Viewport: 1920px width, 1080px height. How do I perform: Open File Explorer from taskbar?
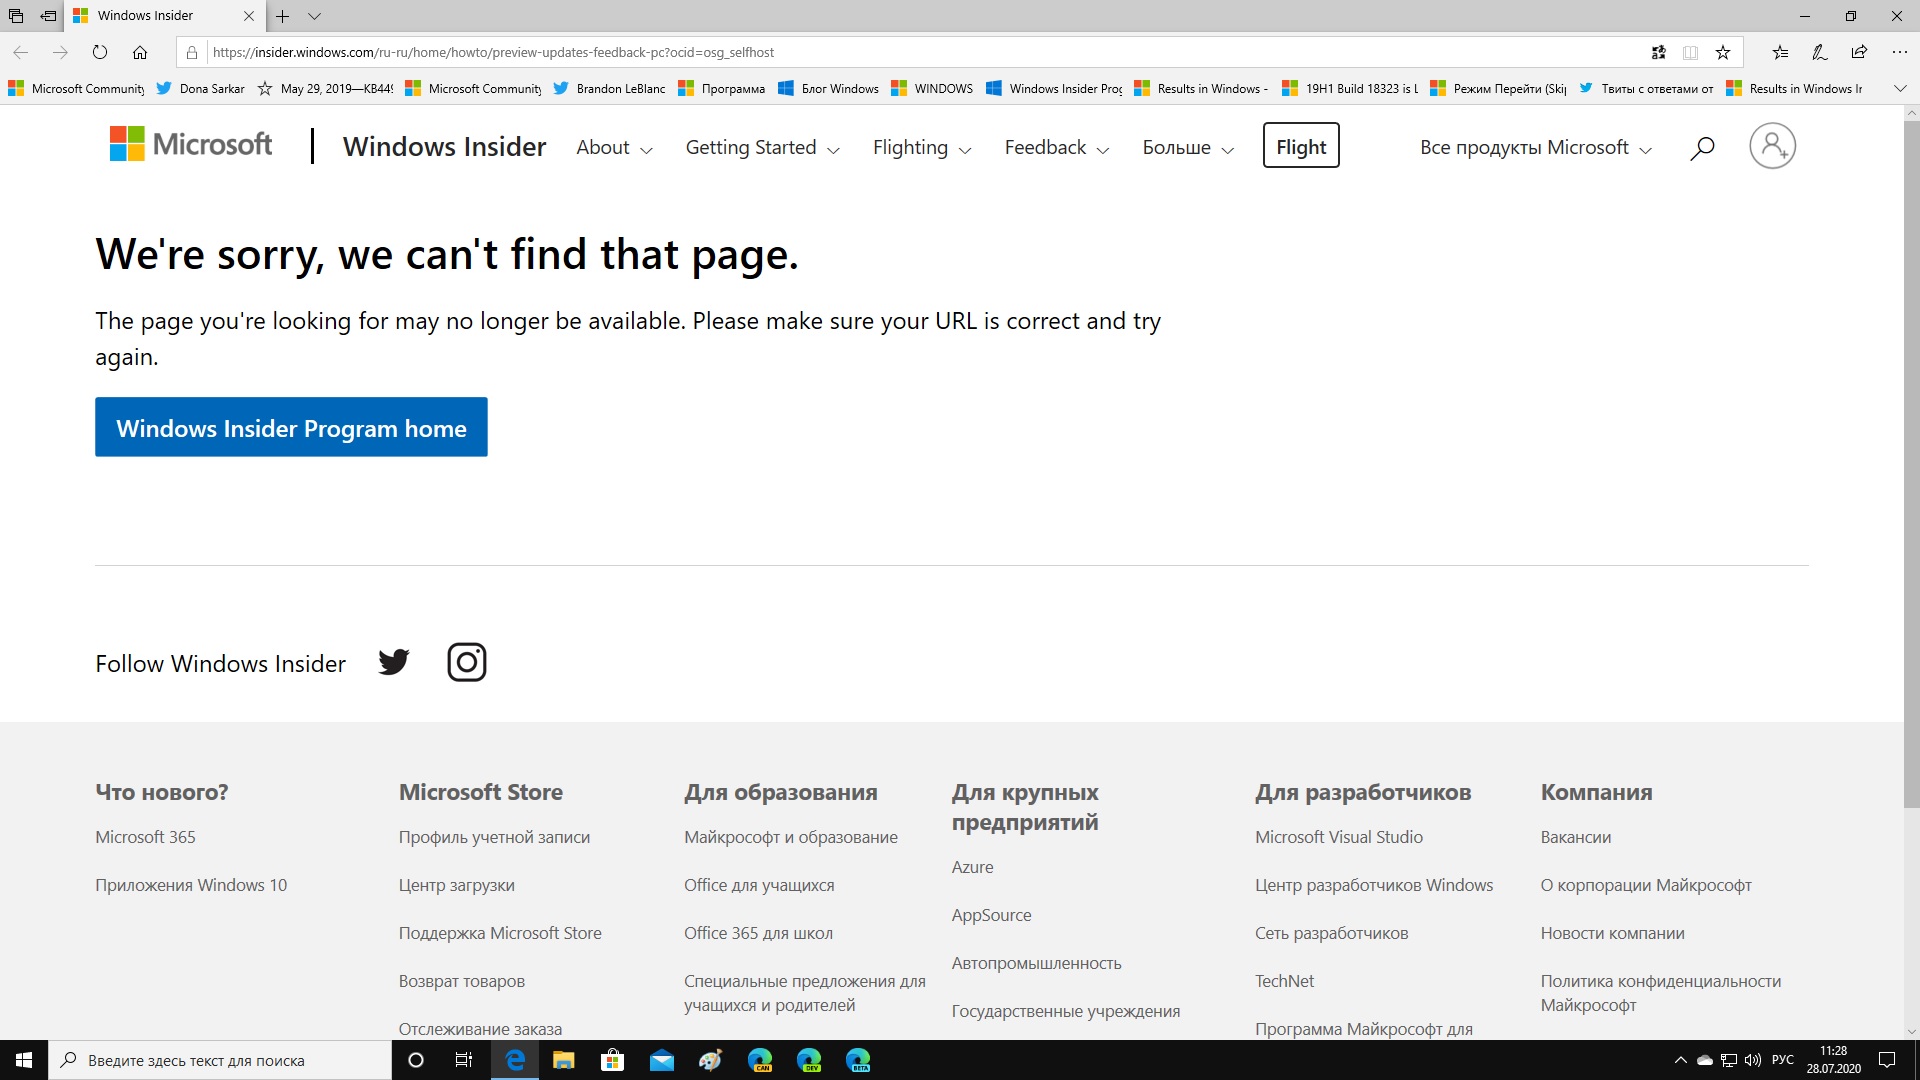tap(563, 1060)
